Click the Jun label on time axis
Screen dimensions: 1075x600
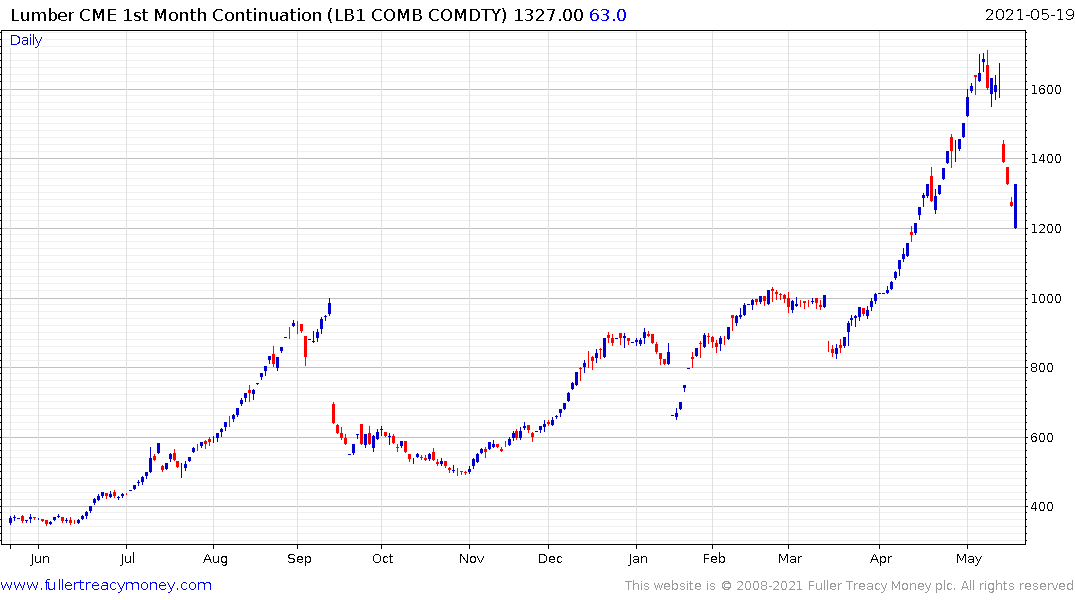tap(40, 559)
